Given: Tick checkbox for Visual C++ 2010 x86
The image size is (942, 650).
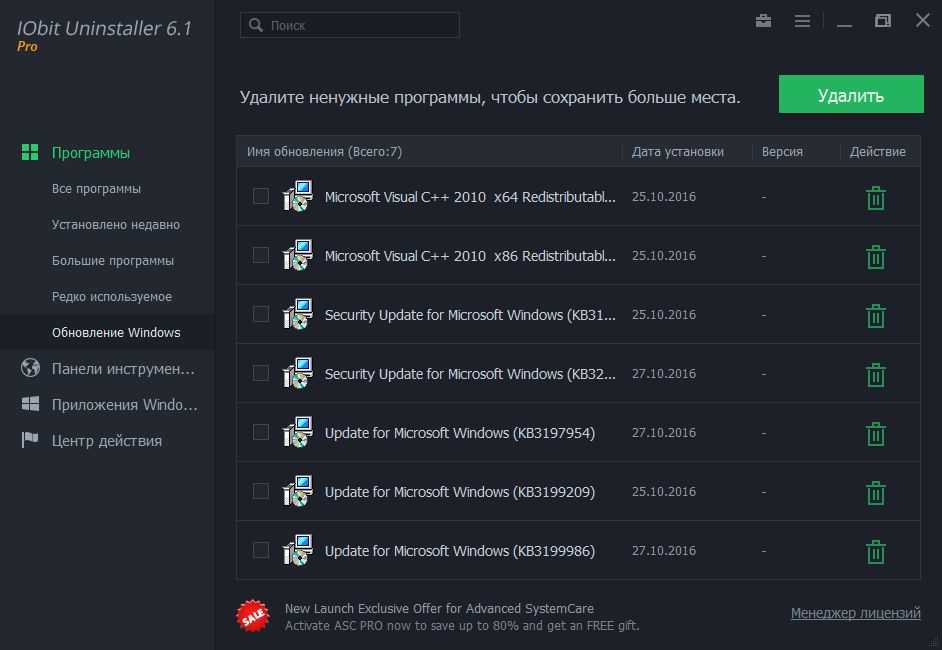Looking at the screenshot, I should [261, 255].
